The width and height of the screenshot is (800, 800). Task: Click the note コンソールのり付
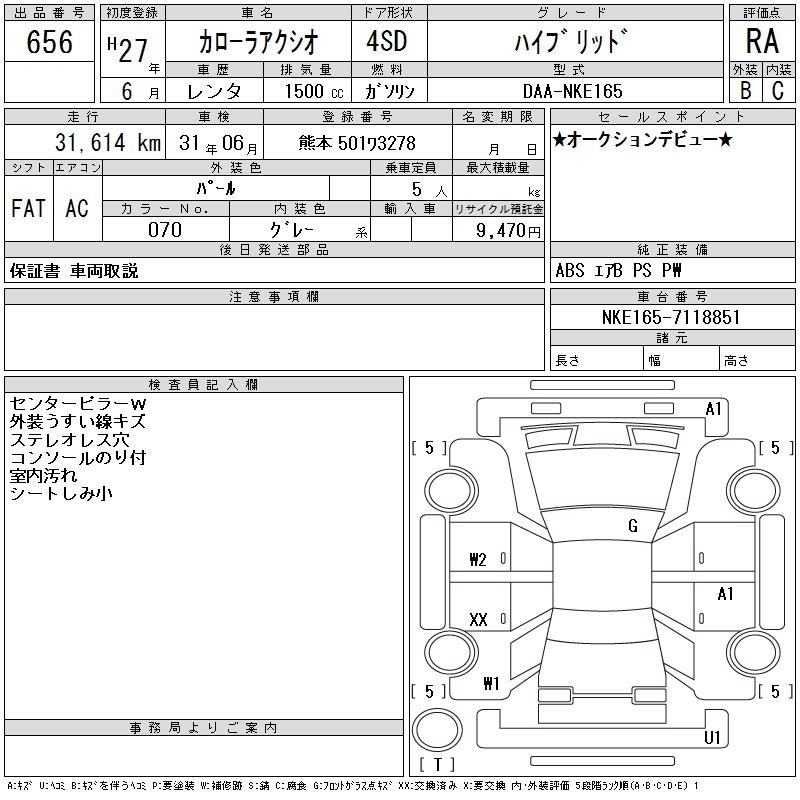point(78,457)
